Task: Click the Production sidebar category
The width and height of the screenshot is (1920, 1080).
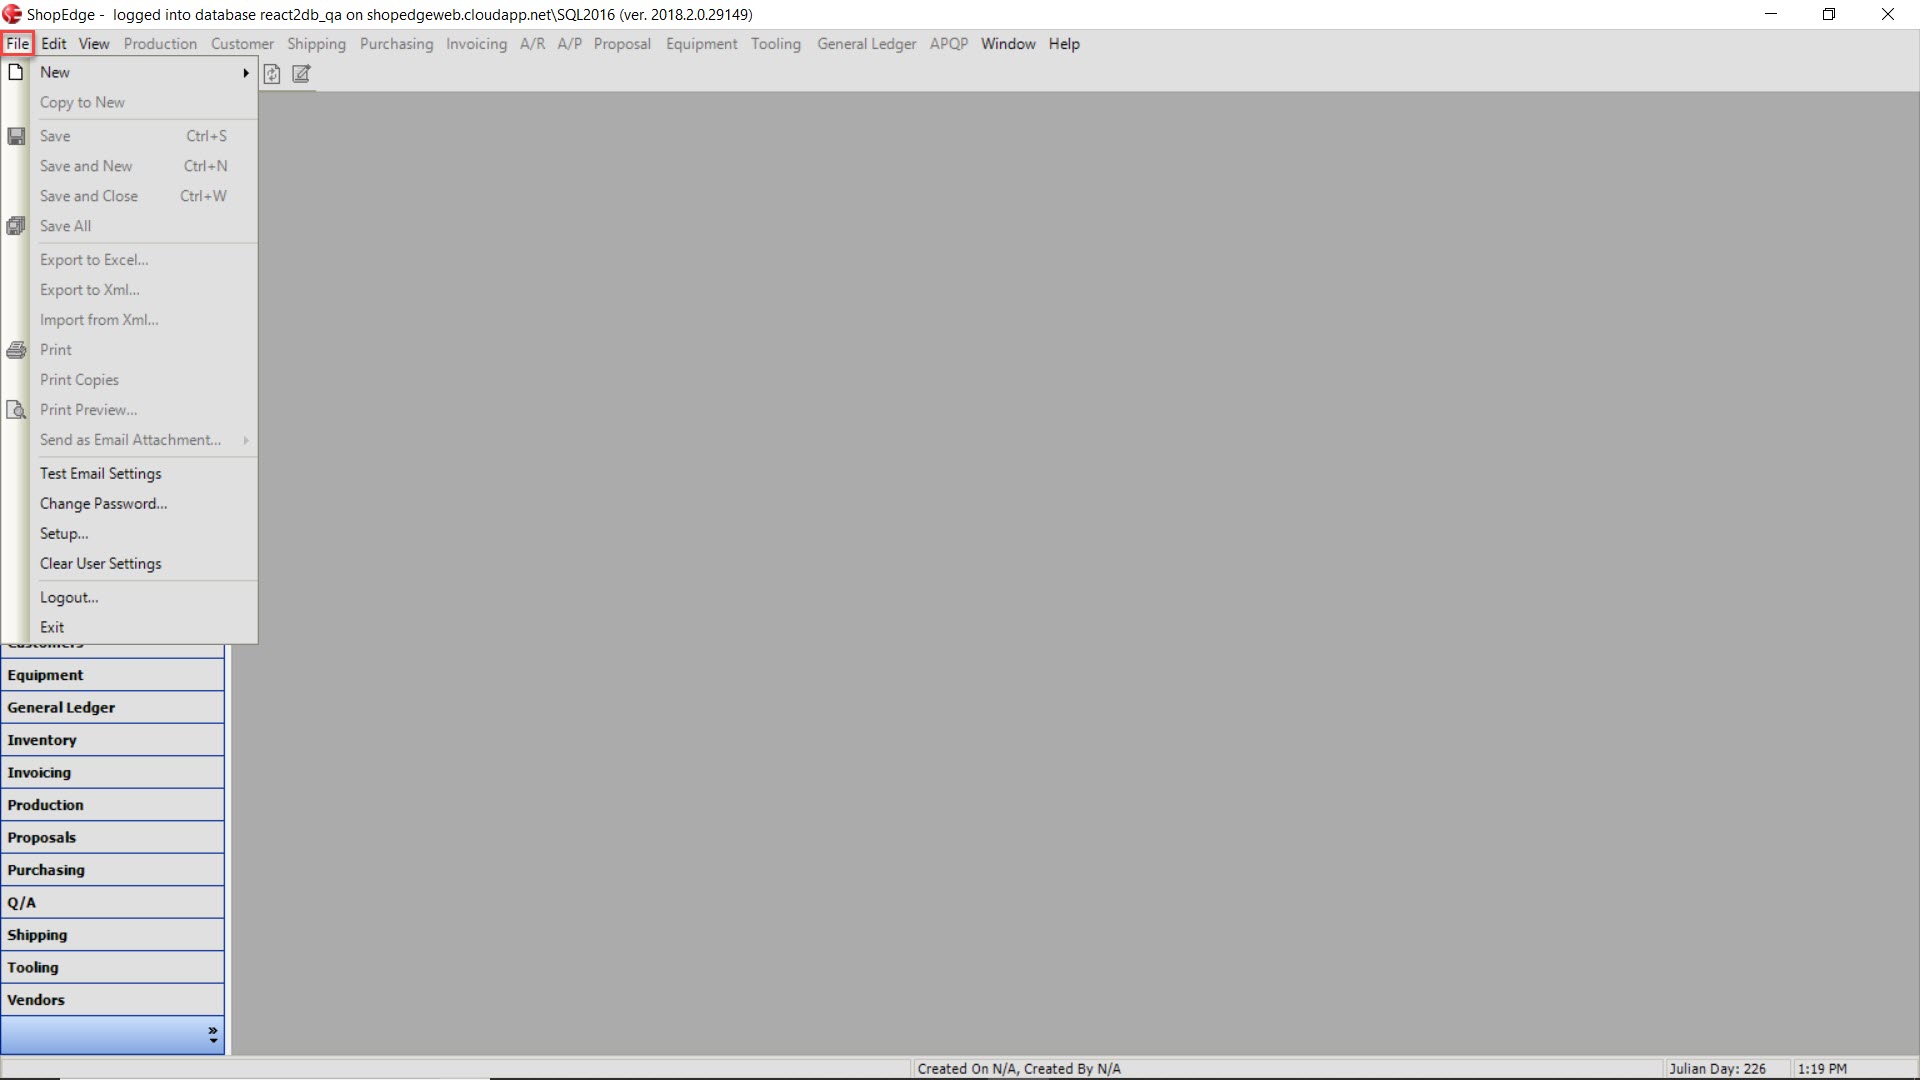Action: 111,804
